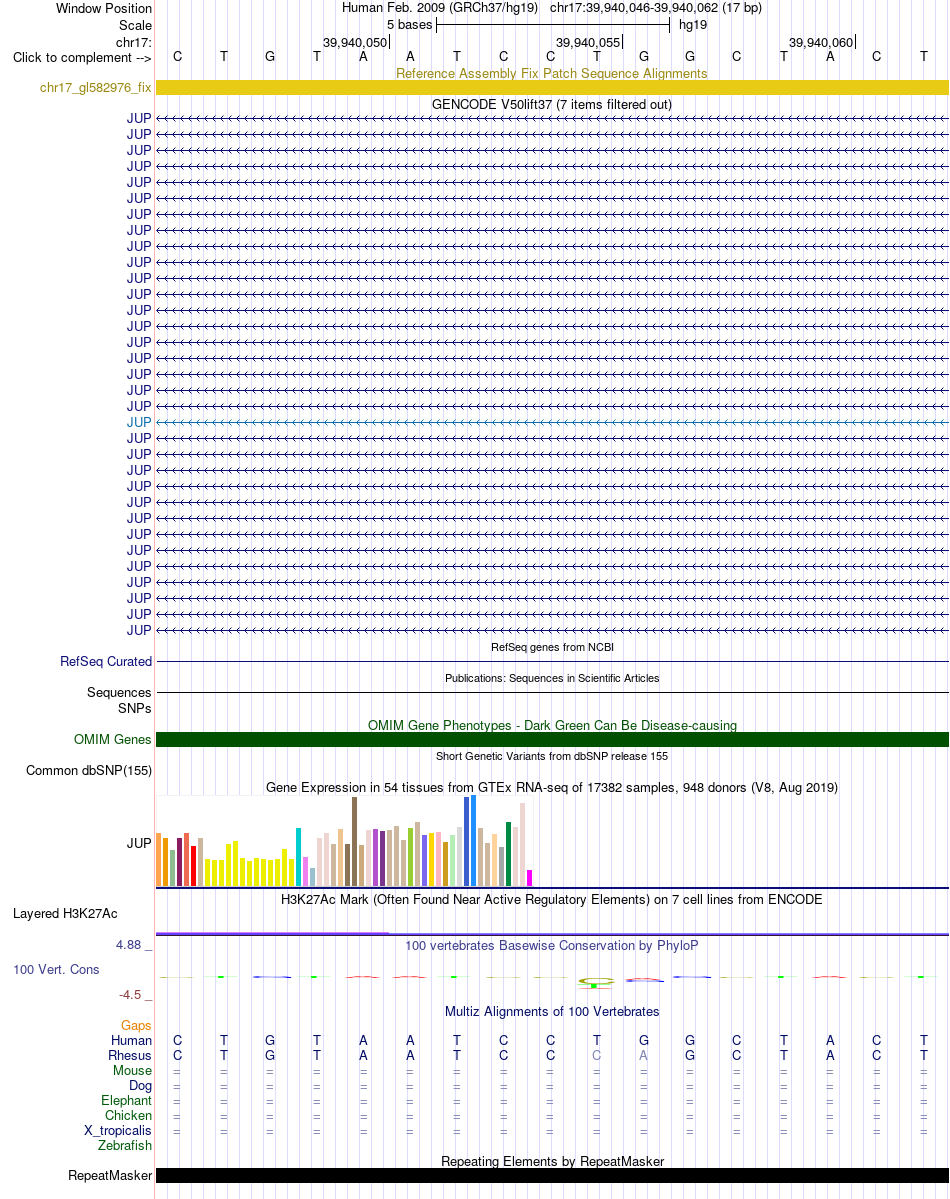Click the yellow-green PhyloP loop glyph
The width and height of the screenshot is (950, 1199).
tap(597, 982)
